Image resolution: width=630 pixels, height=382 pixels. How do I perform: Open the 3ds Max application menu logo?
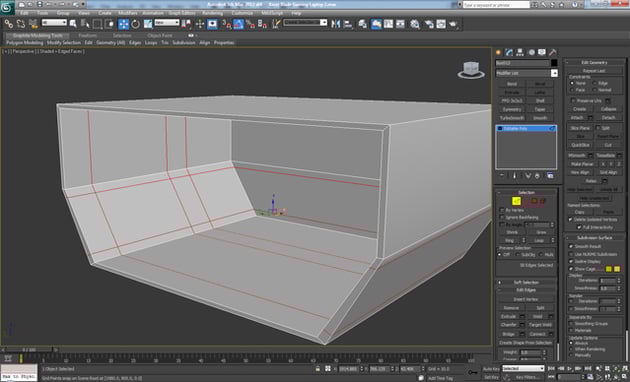click(x=7, y=8)
